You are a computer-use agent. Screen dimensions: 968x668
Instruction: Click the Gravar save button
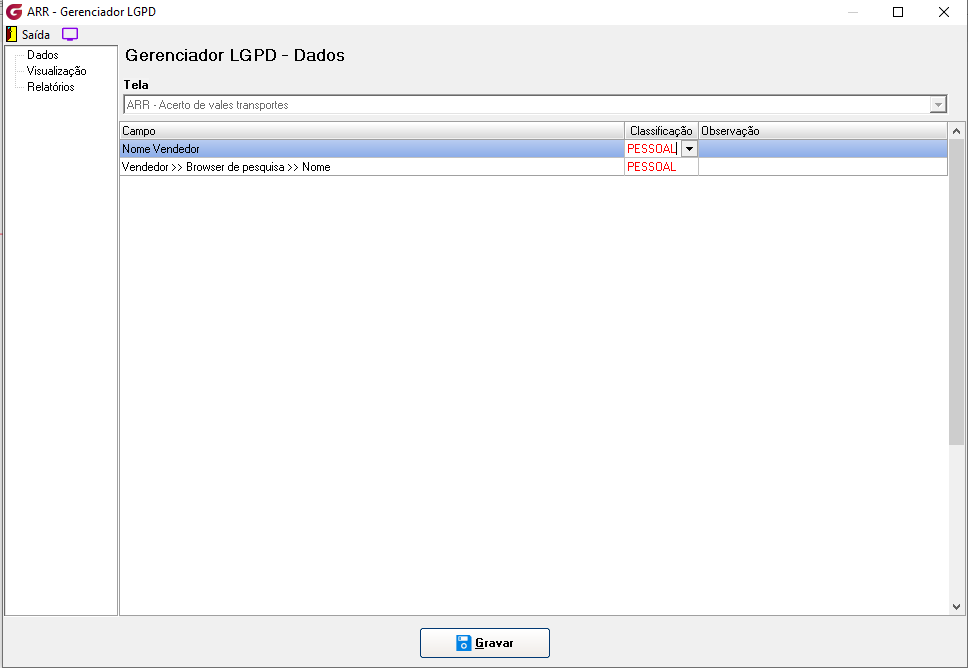click(x=485, y=643)
